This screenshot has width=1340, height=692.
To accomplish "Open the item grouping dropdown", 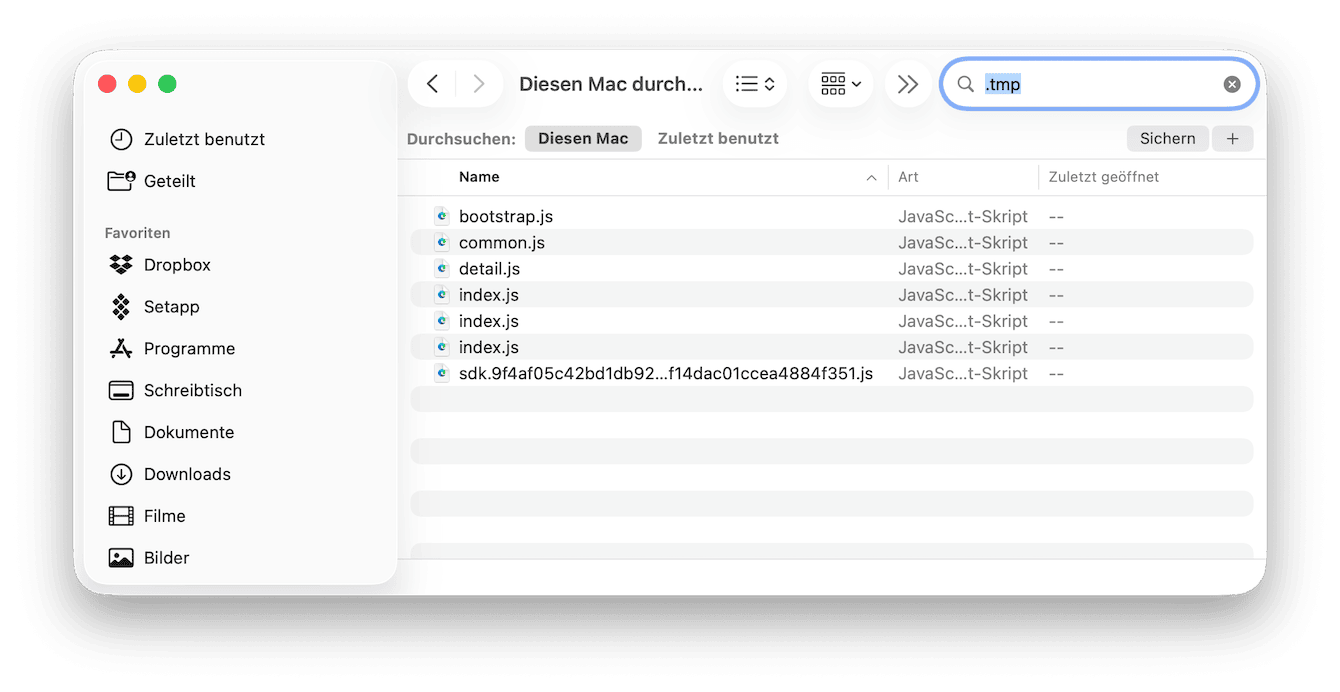I will tap(840, 83).
